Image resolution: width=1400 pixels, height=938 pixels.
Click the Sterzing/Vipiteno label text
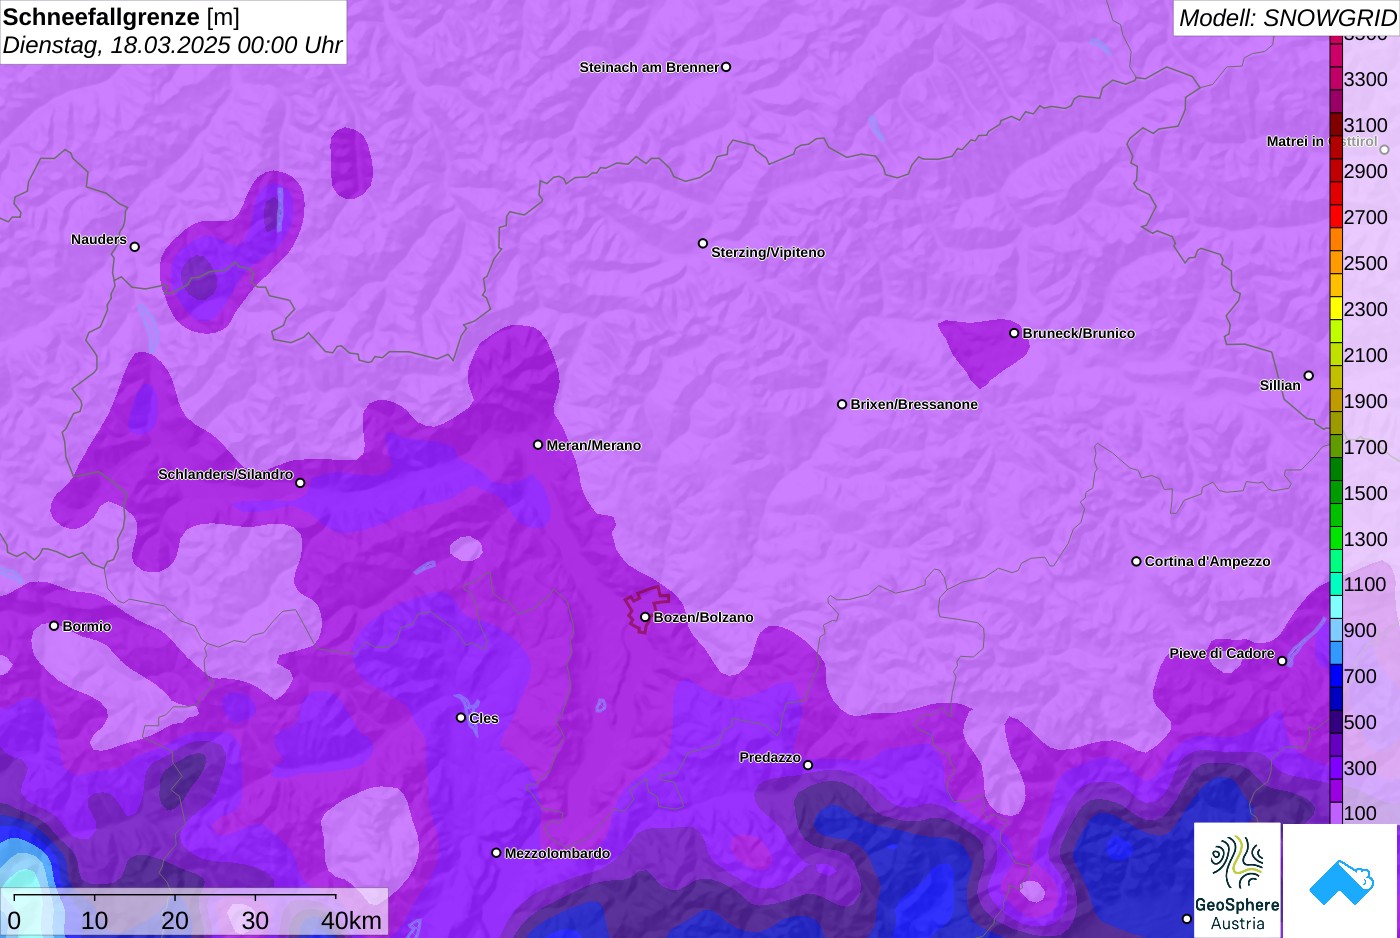pyautogui.click(x=768, y=252)
